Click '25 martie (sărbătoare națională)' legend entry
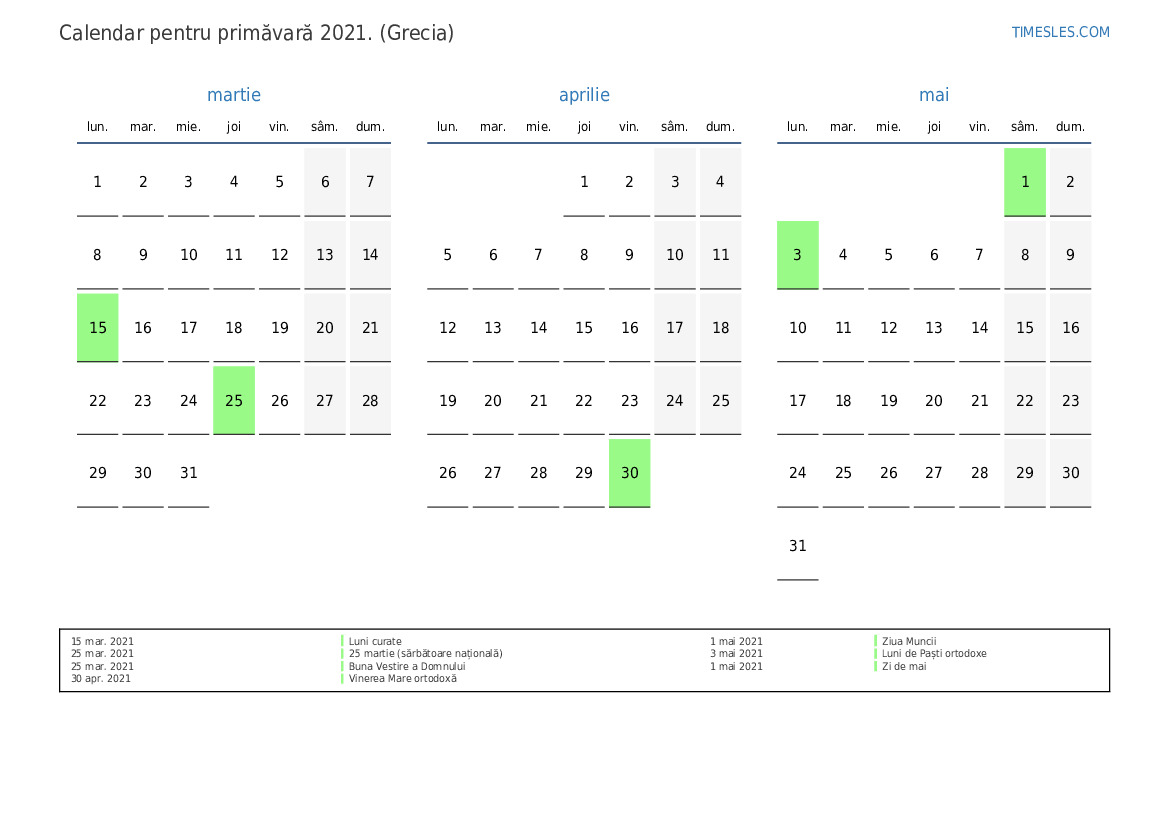Viewport: 1169px width, 827px height. click(x=426, y=654)
